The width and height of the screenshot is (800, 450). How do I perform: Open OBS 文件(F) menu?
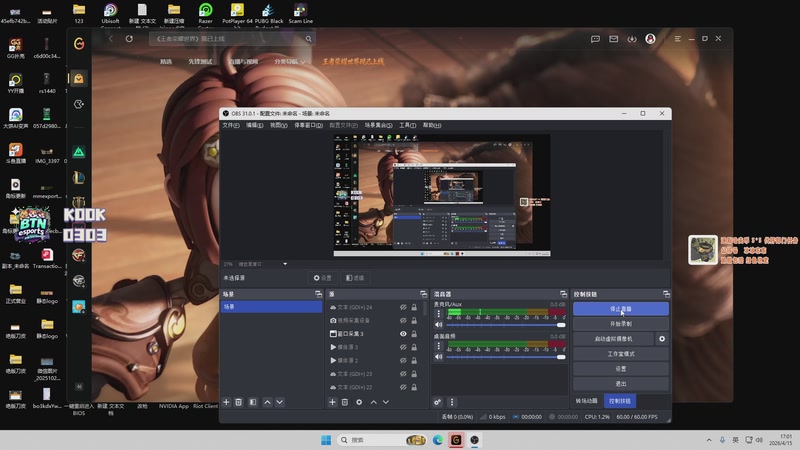point(231,125)
